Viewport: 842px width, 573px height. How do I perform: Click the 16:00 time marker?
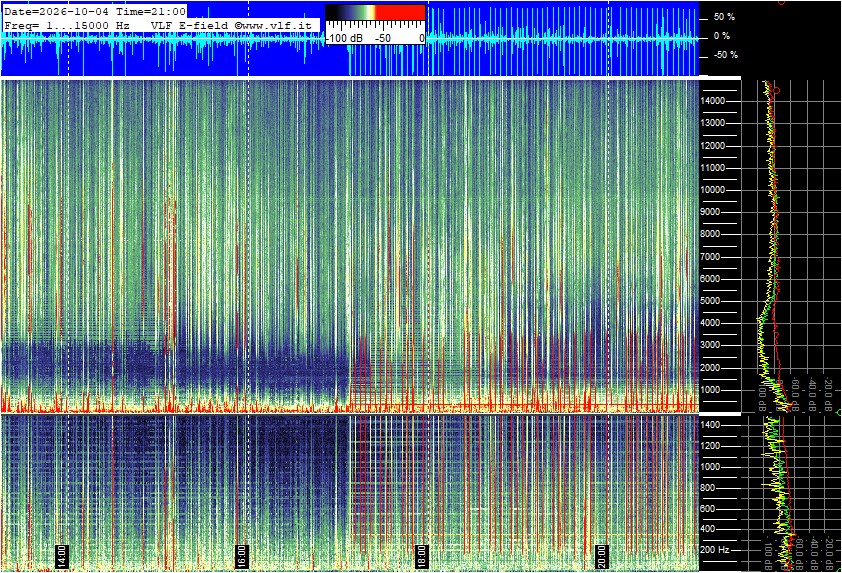242,556
